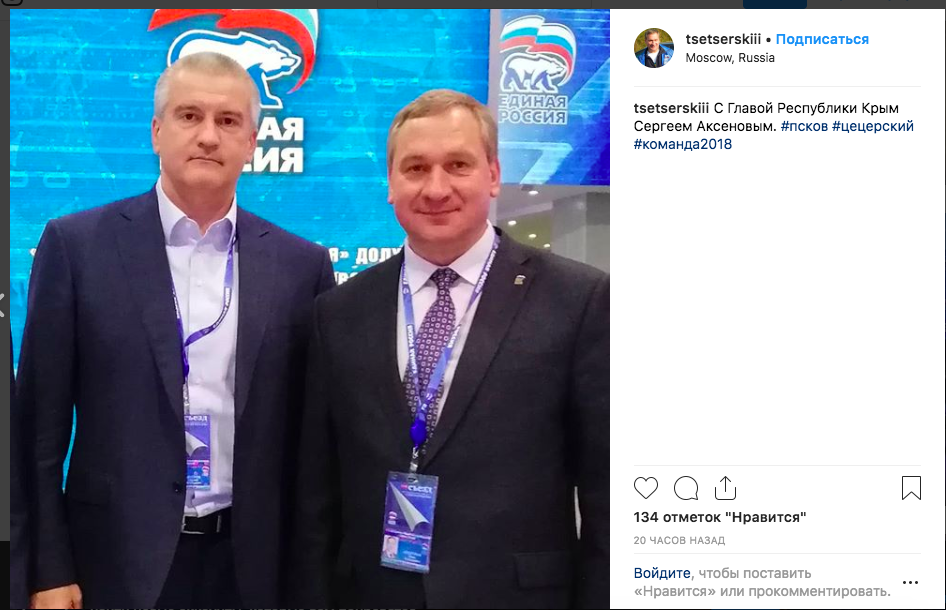
Task: Share the post using the share icon
Action: tap(725, 488)
